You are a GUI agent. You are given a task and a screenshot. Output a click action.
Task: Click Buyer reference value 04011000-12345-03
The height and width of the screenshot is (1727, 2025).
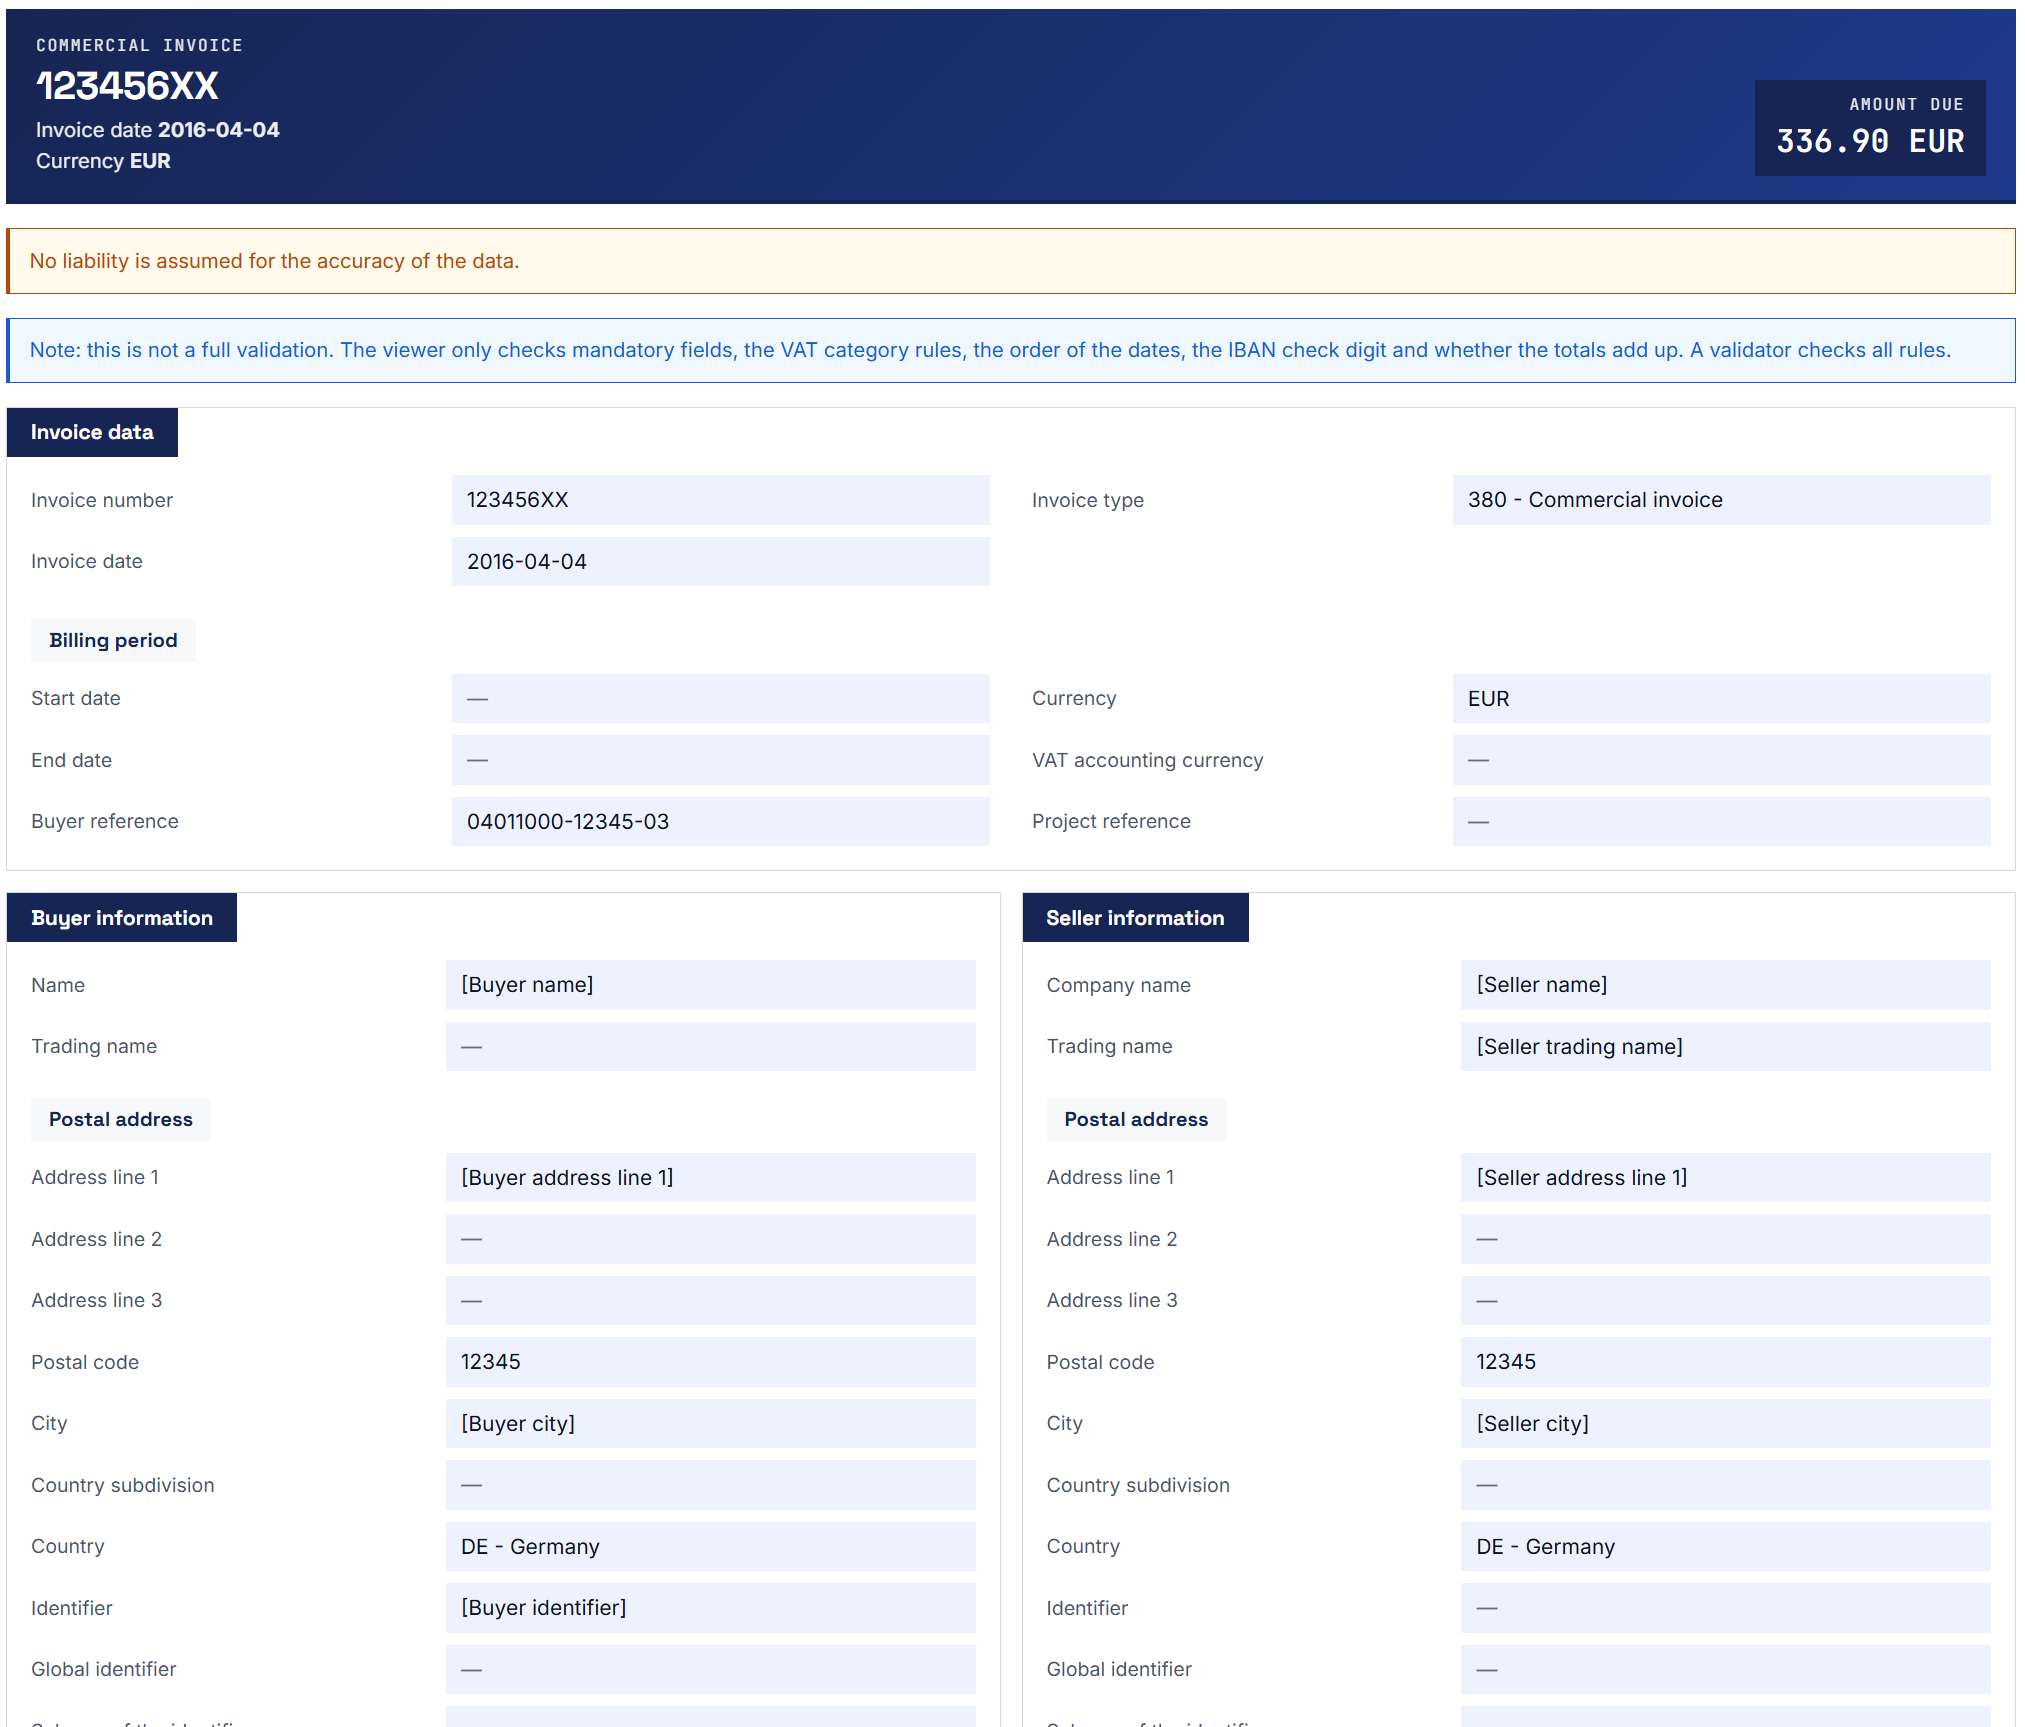(x=720, y=822)
